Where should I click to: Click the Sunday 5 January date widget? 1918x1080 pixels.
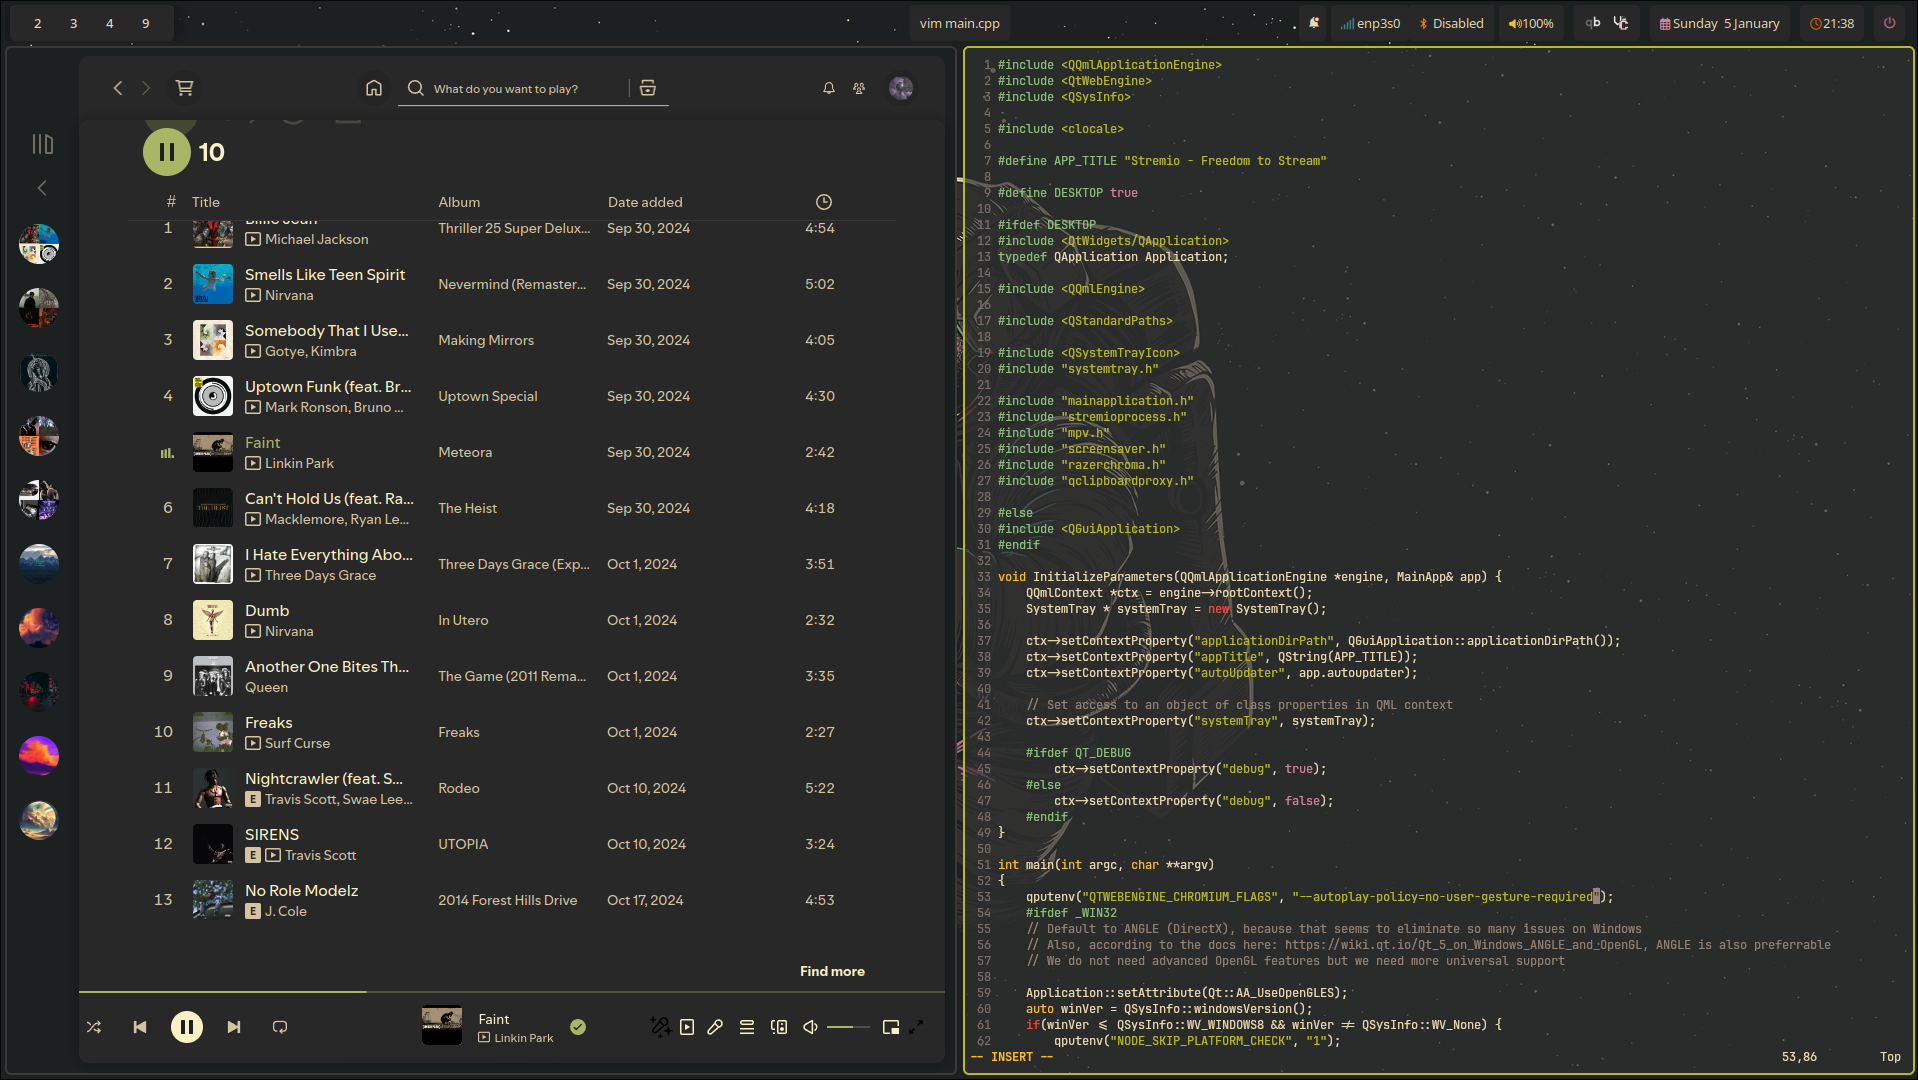click(1720, 23)
